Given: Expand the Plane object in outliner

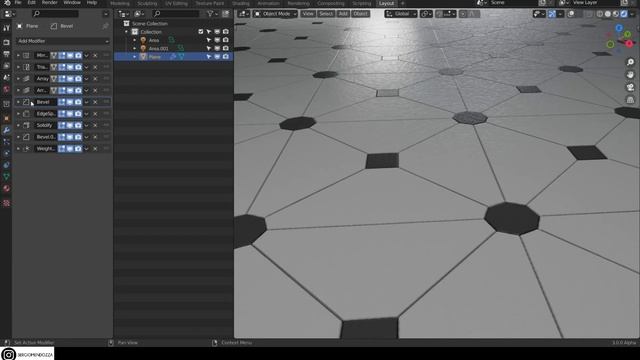Looking at the screenshot, I should 135,57.
